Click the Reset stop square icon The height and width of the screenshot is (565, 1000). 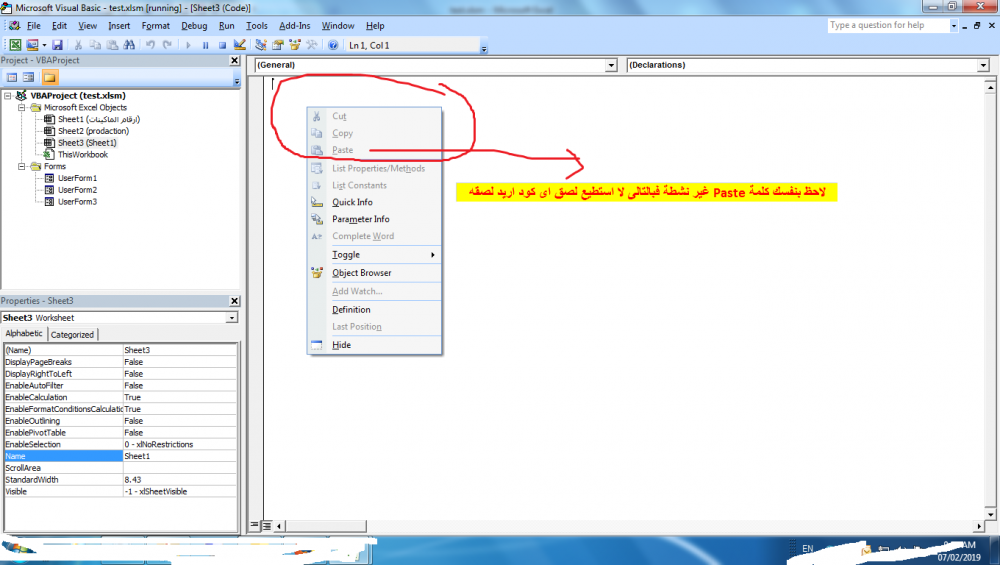click(x=222, y=45)
